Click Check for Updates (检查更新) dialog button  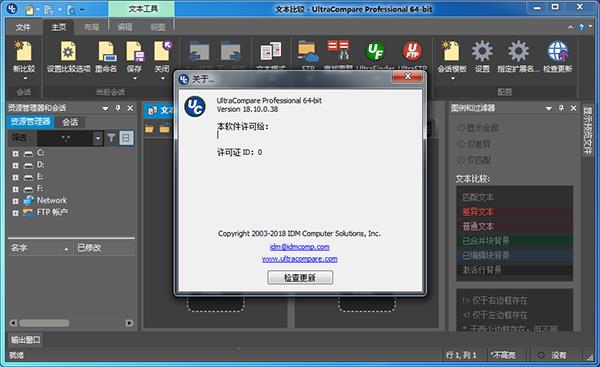pos(300,277)
